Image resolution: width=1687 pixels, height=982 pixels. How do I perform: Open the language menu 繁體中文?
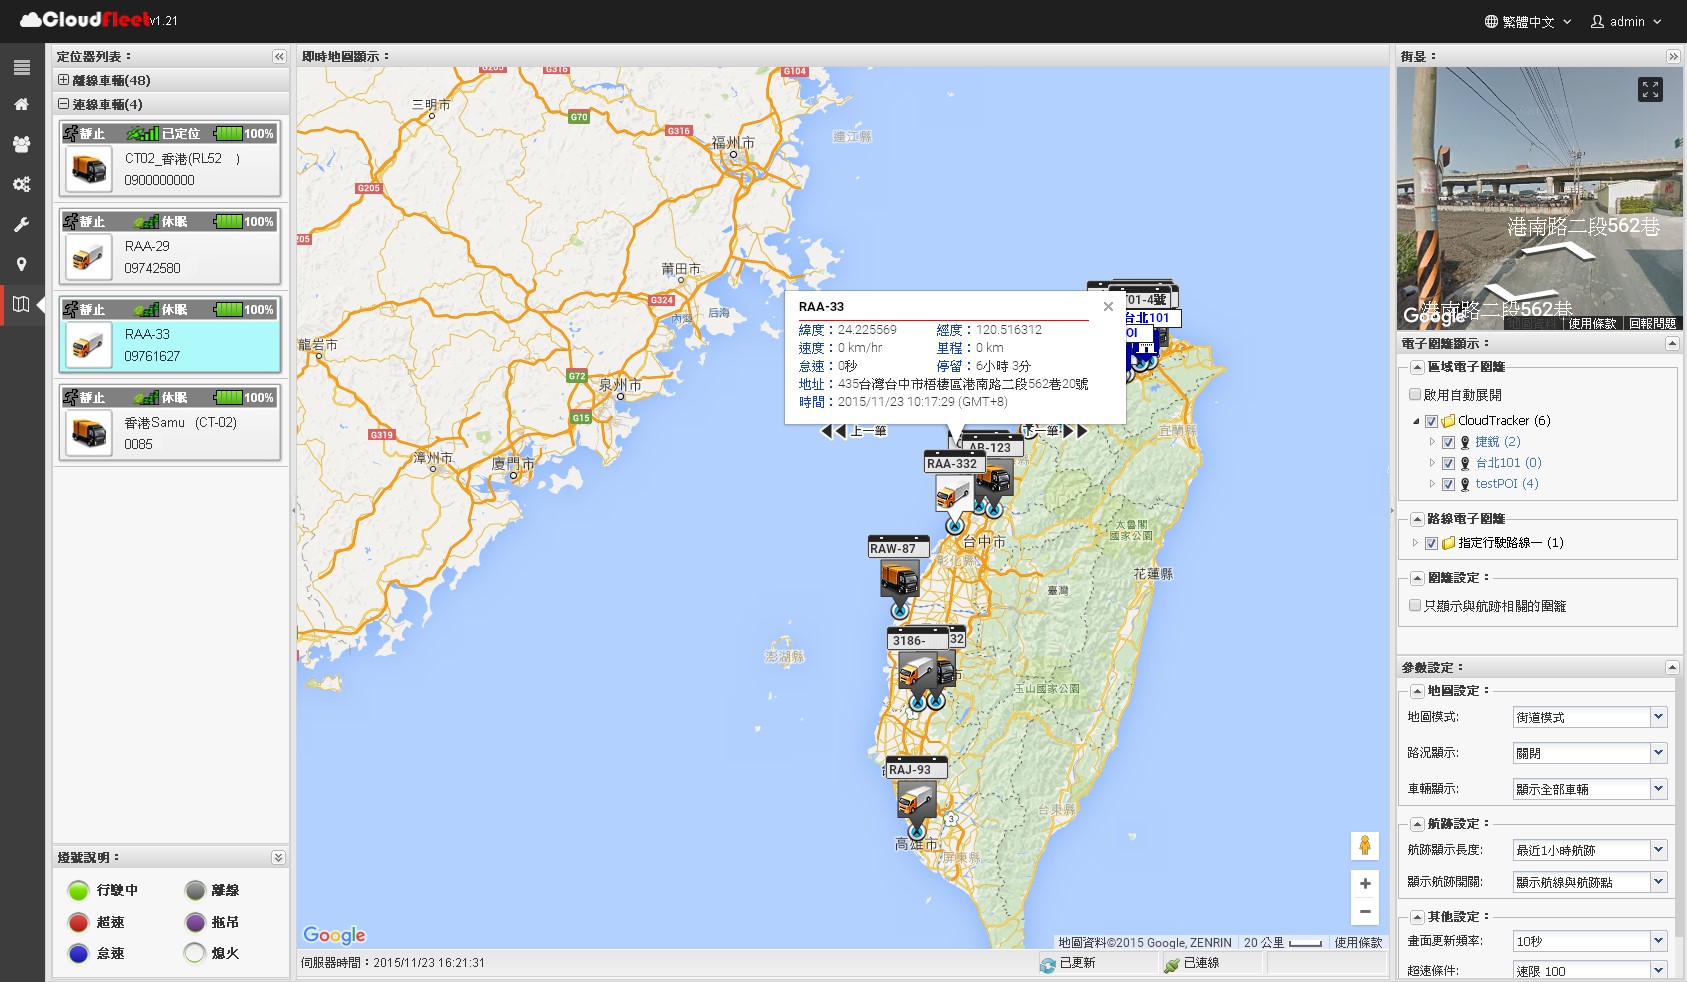1528,21
